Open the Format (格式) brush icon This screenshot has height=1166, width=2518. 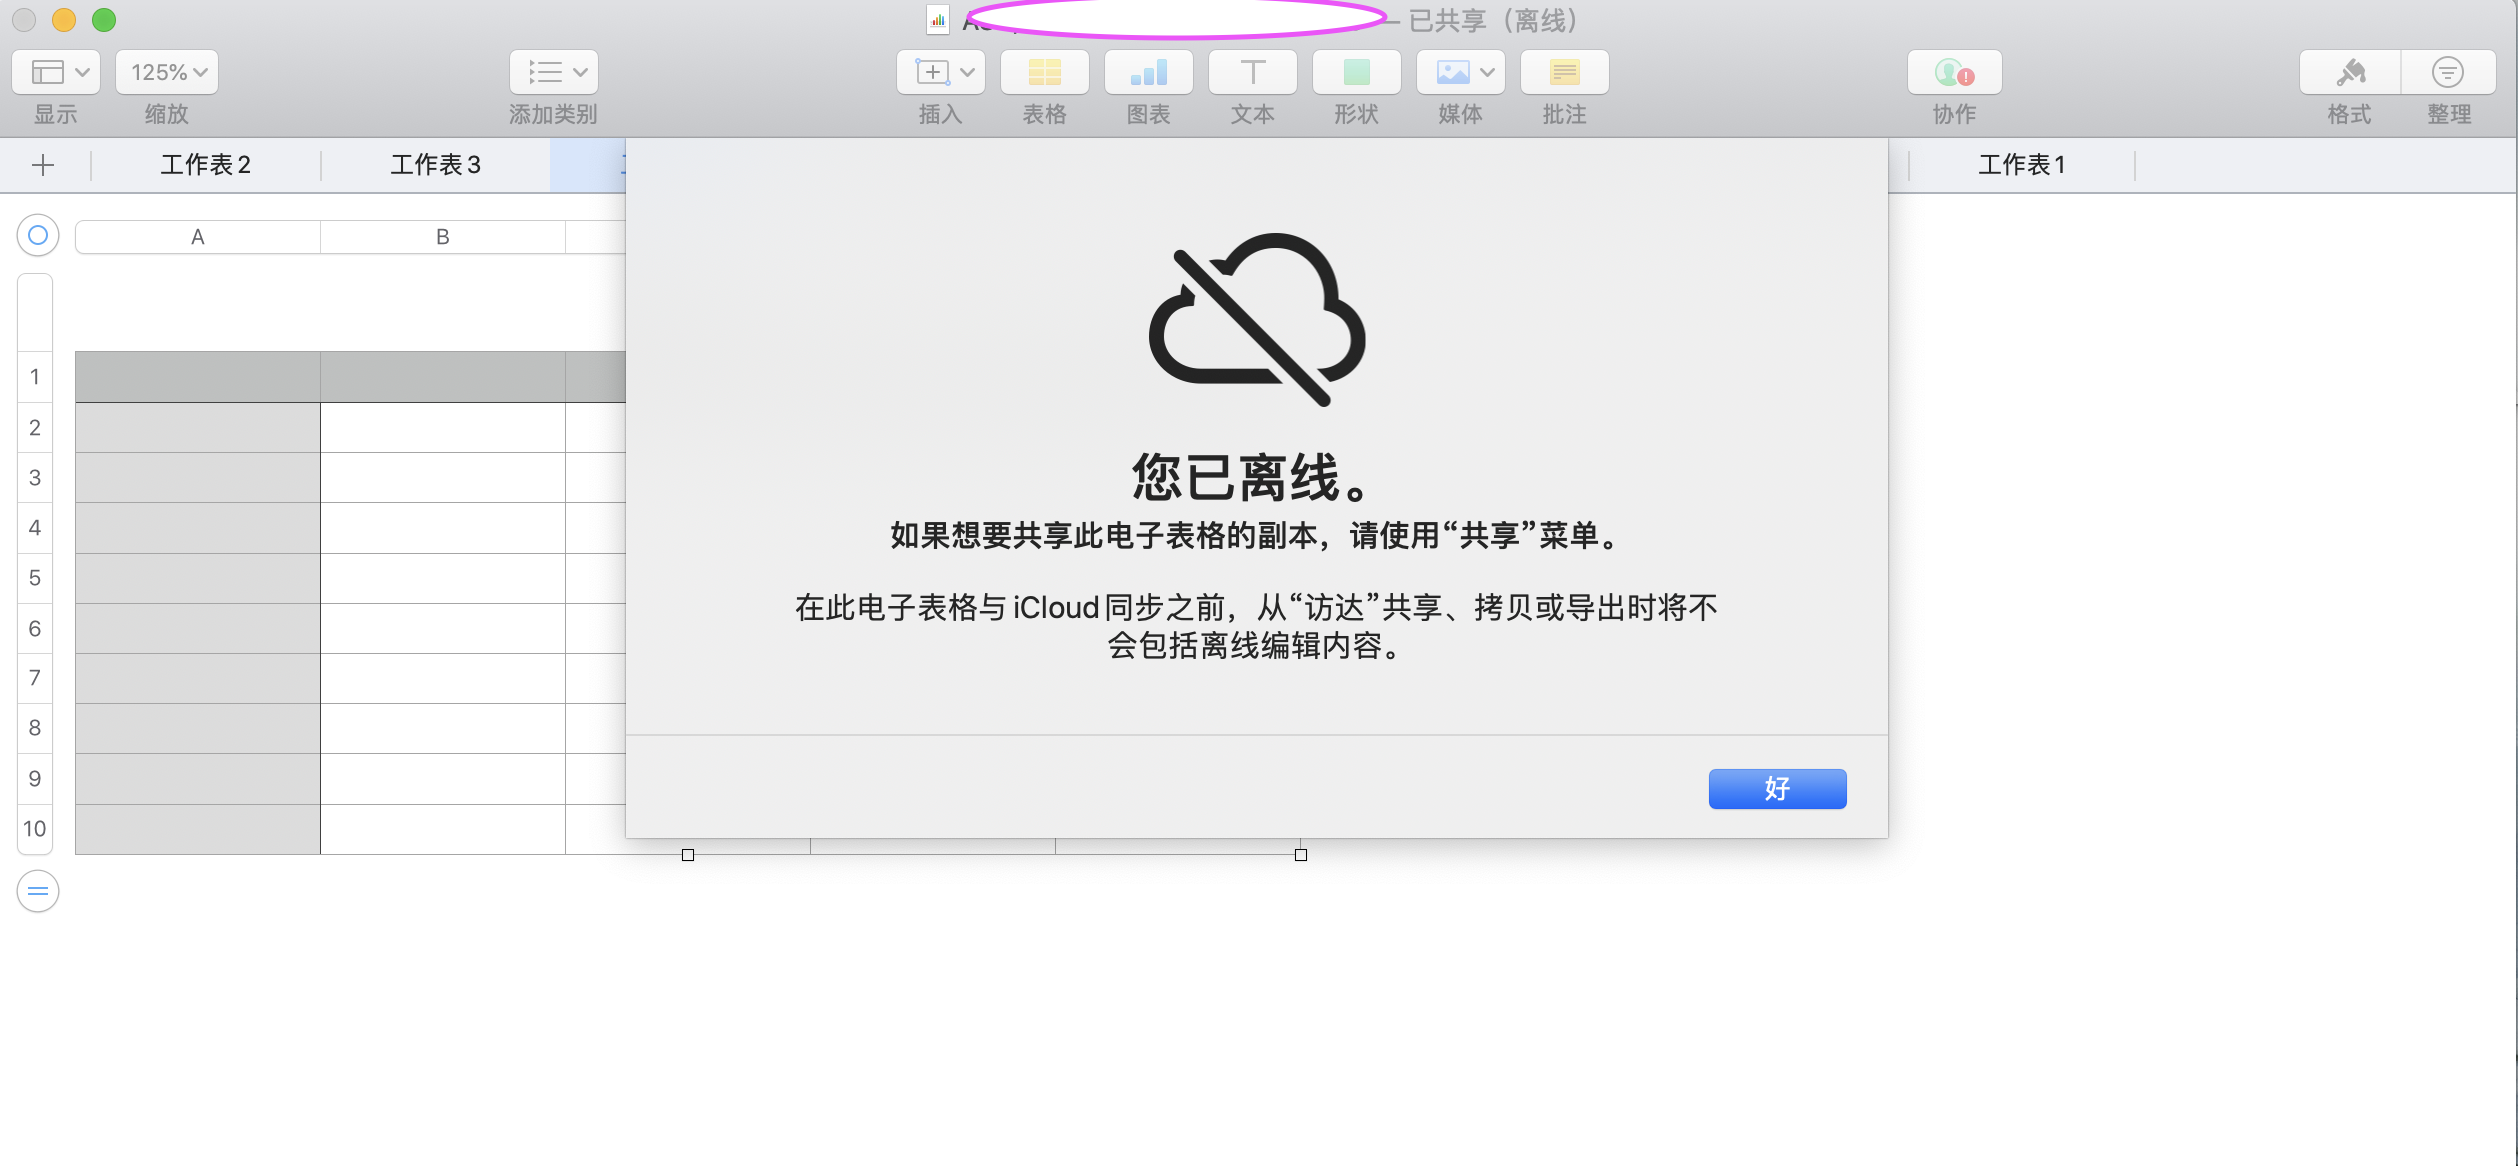tap(2349, 73)
